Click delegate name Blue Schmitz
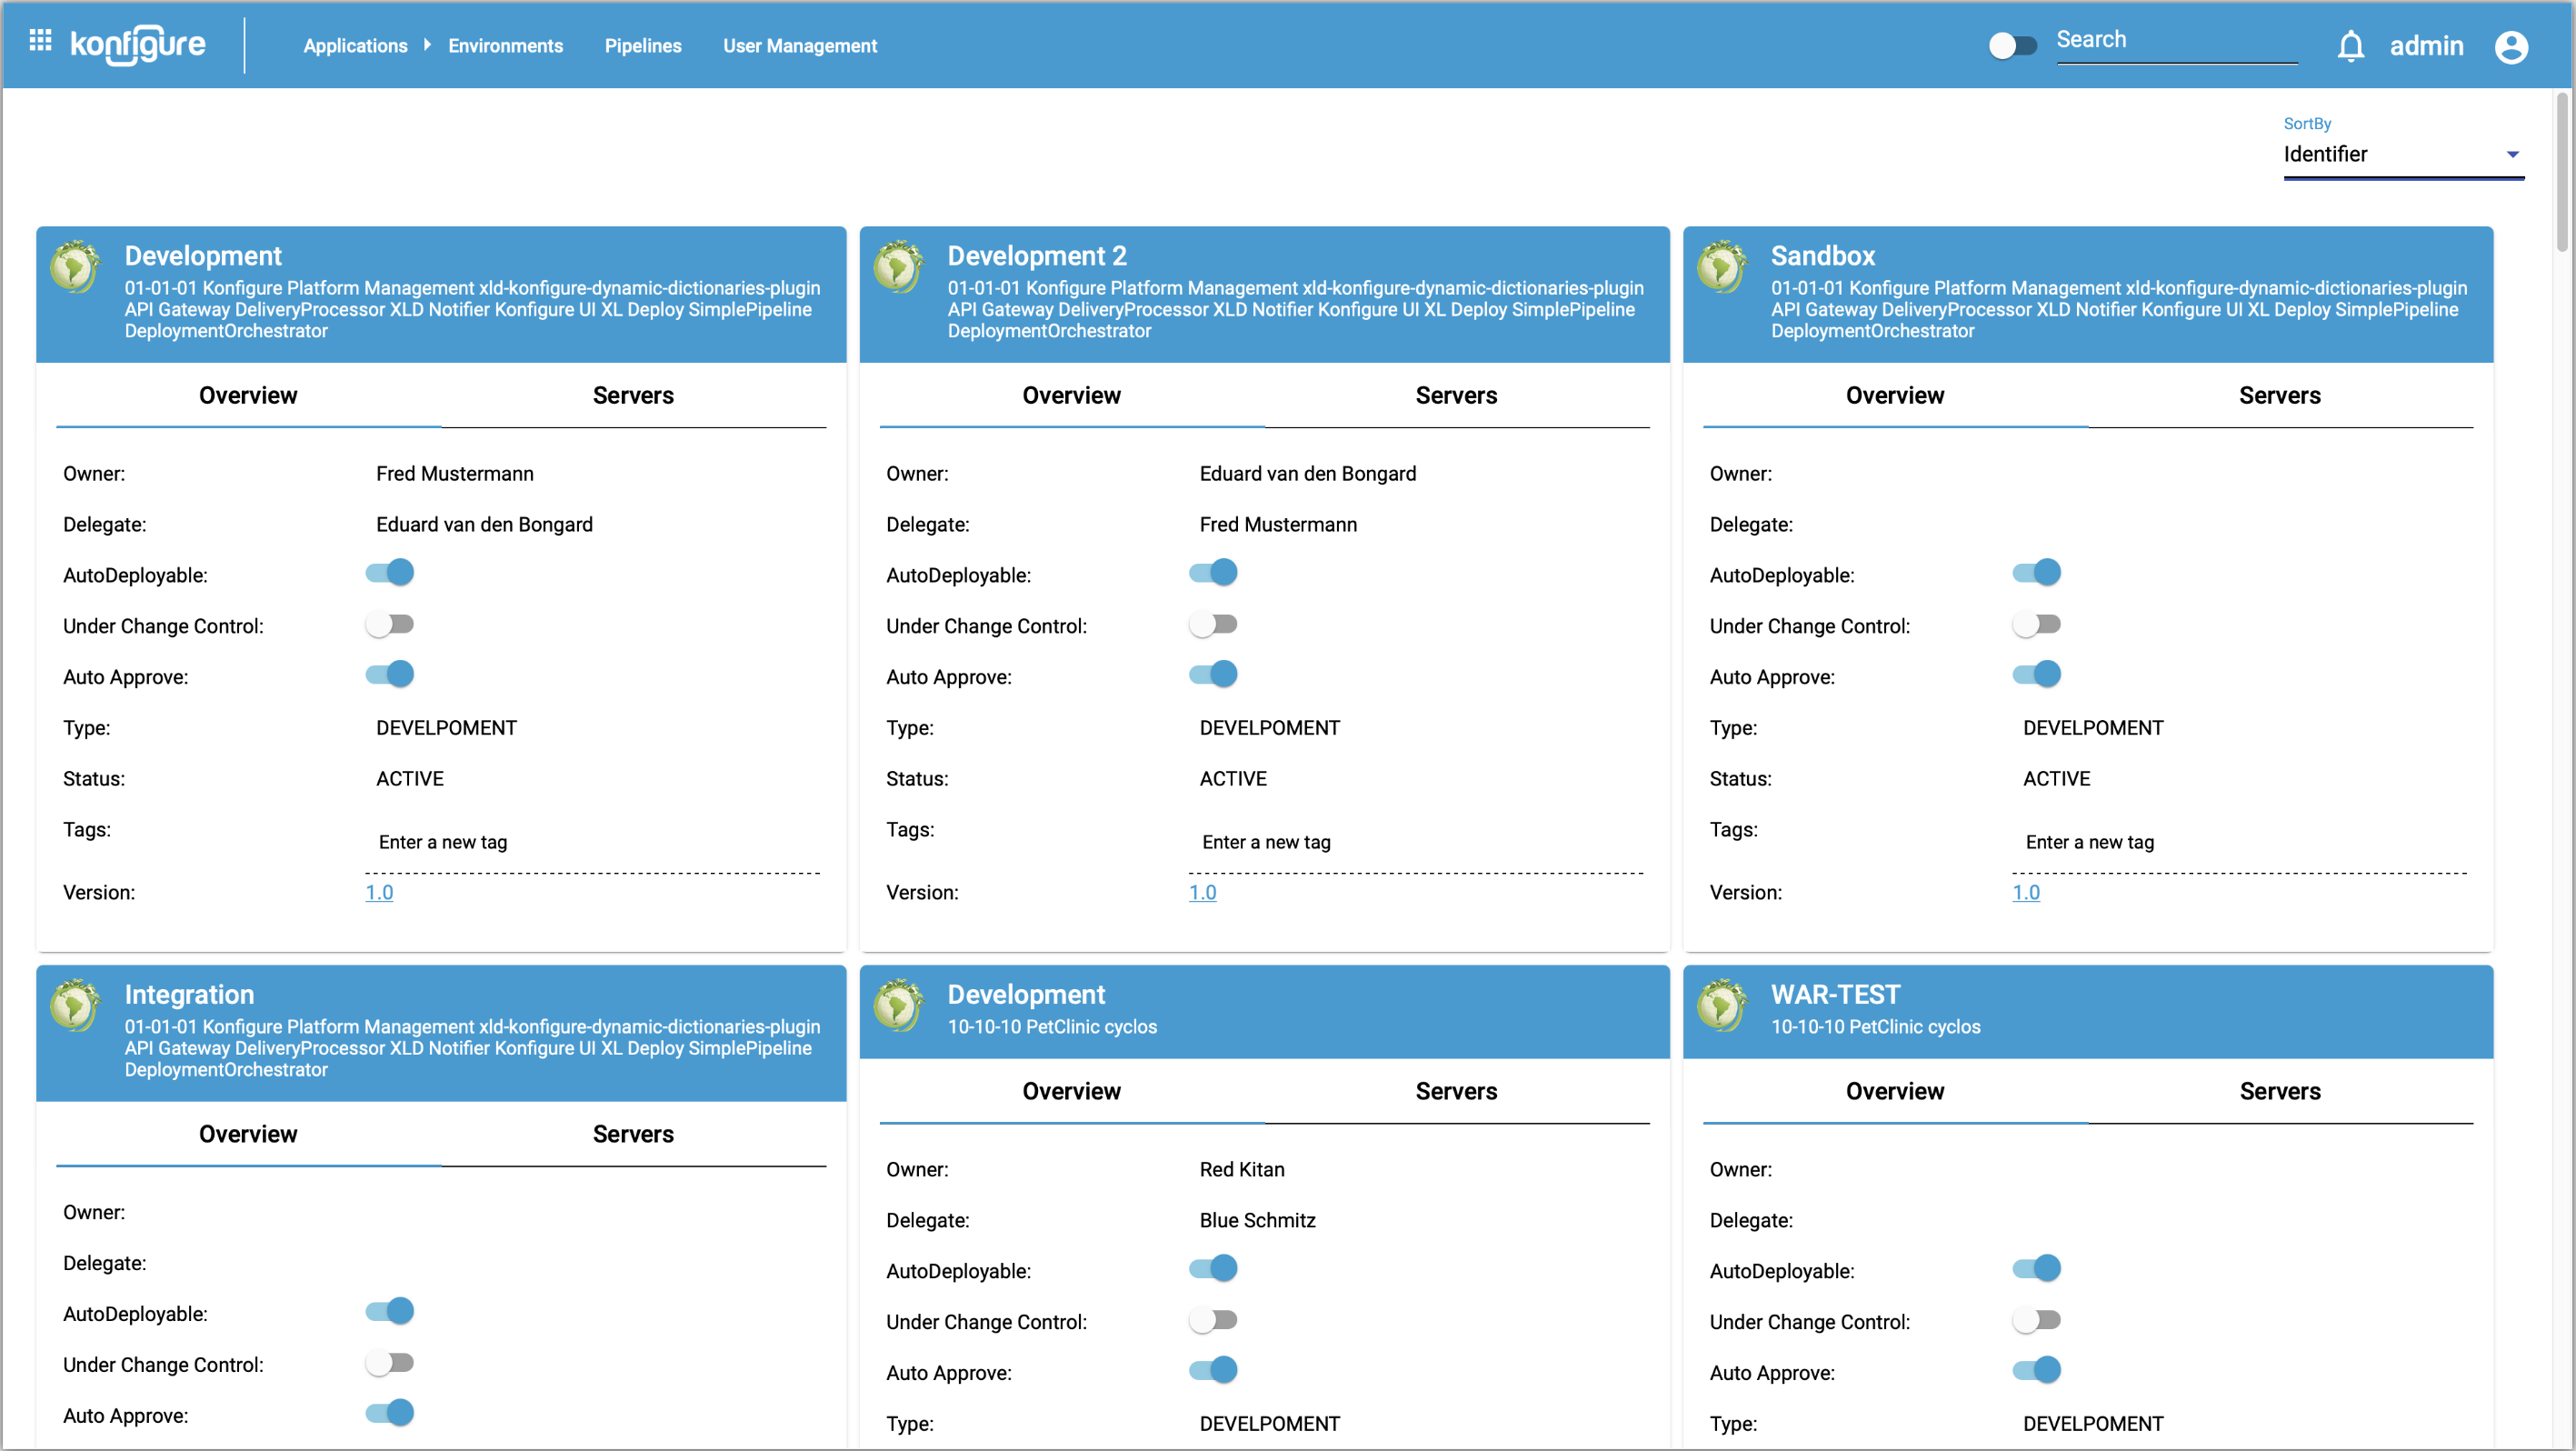 [x=1257, y=1221]
